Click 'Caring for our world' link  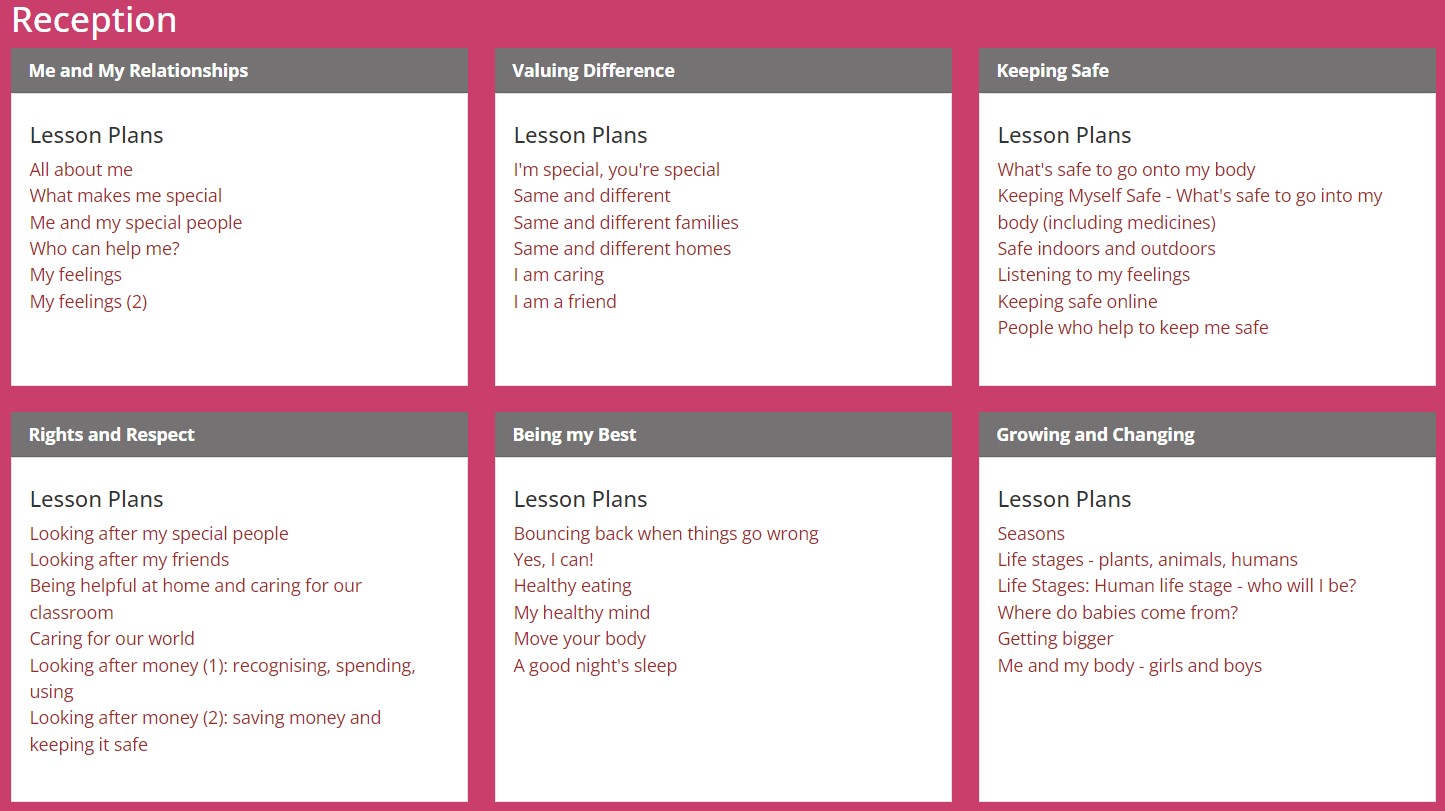[112, 638]
